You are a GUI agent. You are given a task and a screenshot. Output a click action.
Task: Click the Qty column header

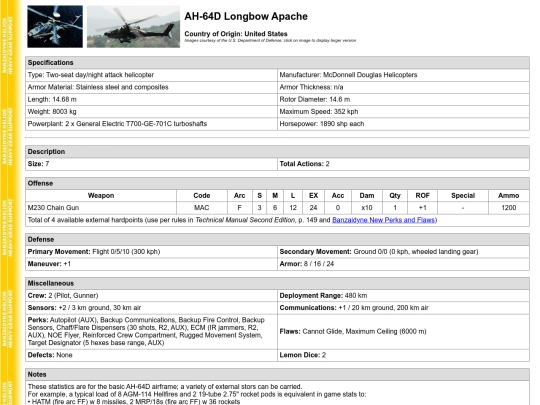(x=395, y=196)
